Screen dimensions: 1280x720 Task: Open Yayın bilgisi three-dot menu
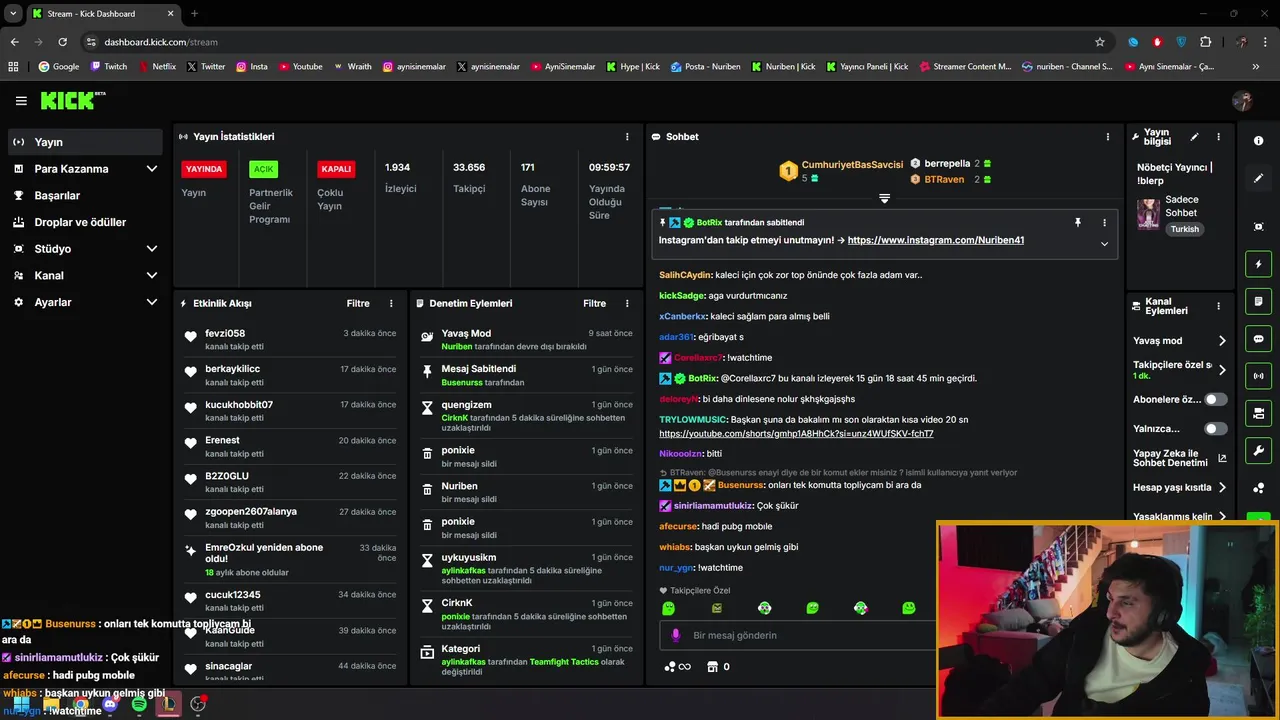(1218, 137)
